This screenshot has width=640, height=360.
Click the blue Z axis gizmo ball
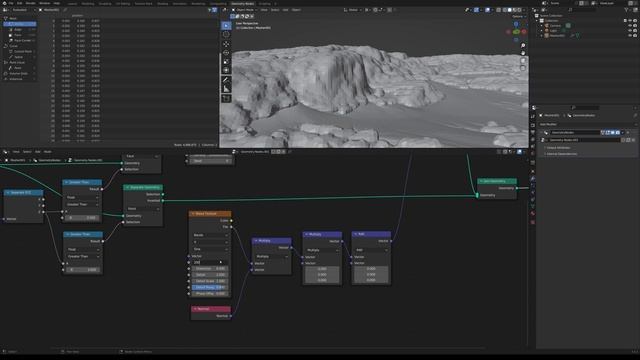tap(516, 24)
